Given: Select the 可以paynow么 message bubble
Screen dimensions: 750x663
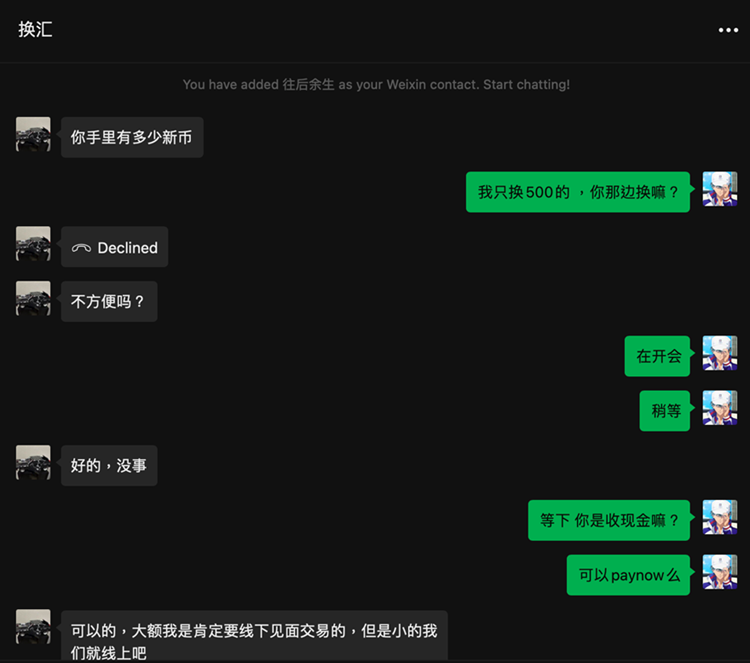Looking at the screenshot, I should tap(628, 575).
